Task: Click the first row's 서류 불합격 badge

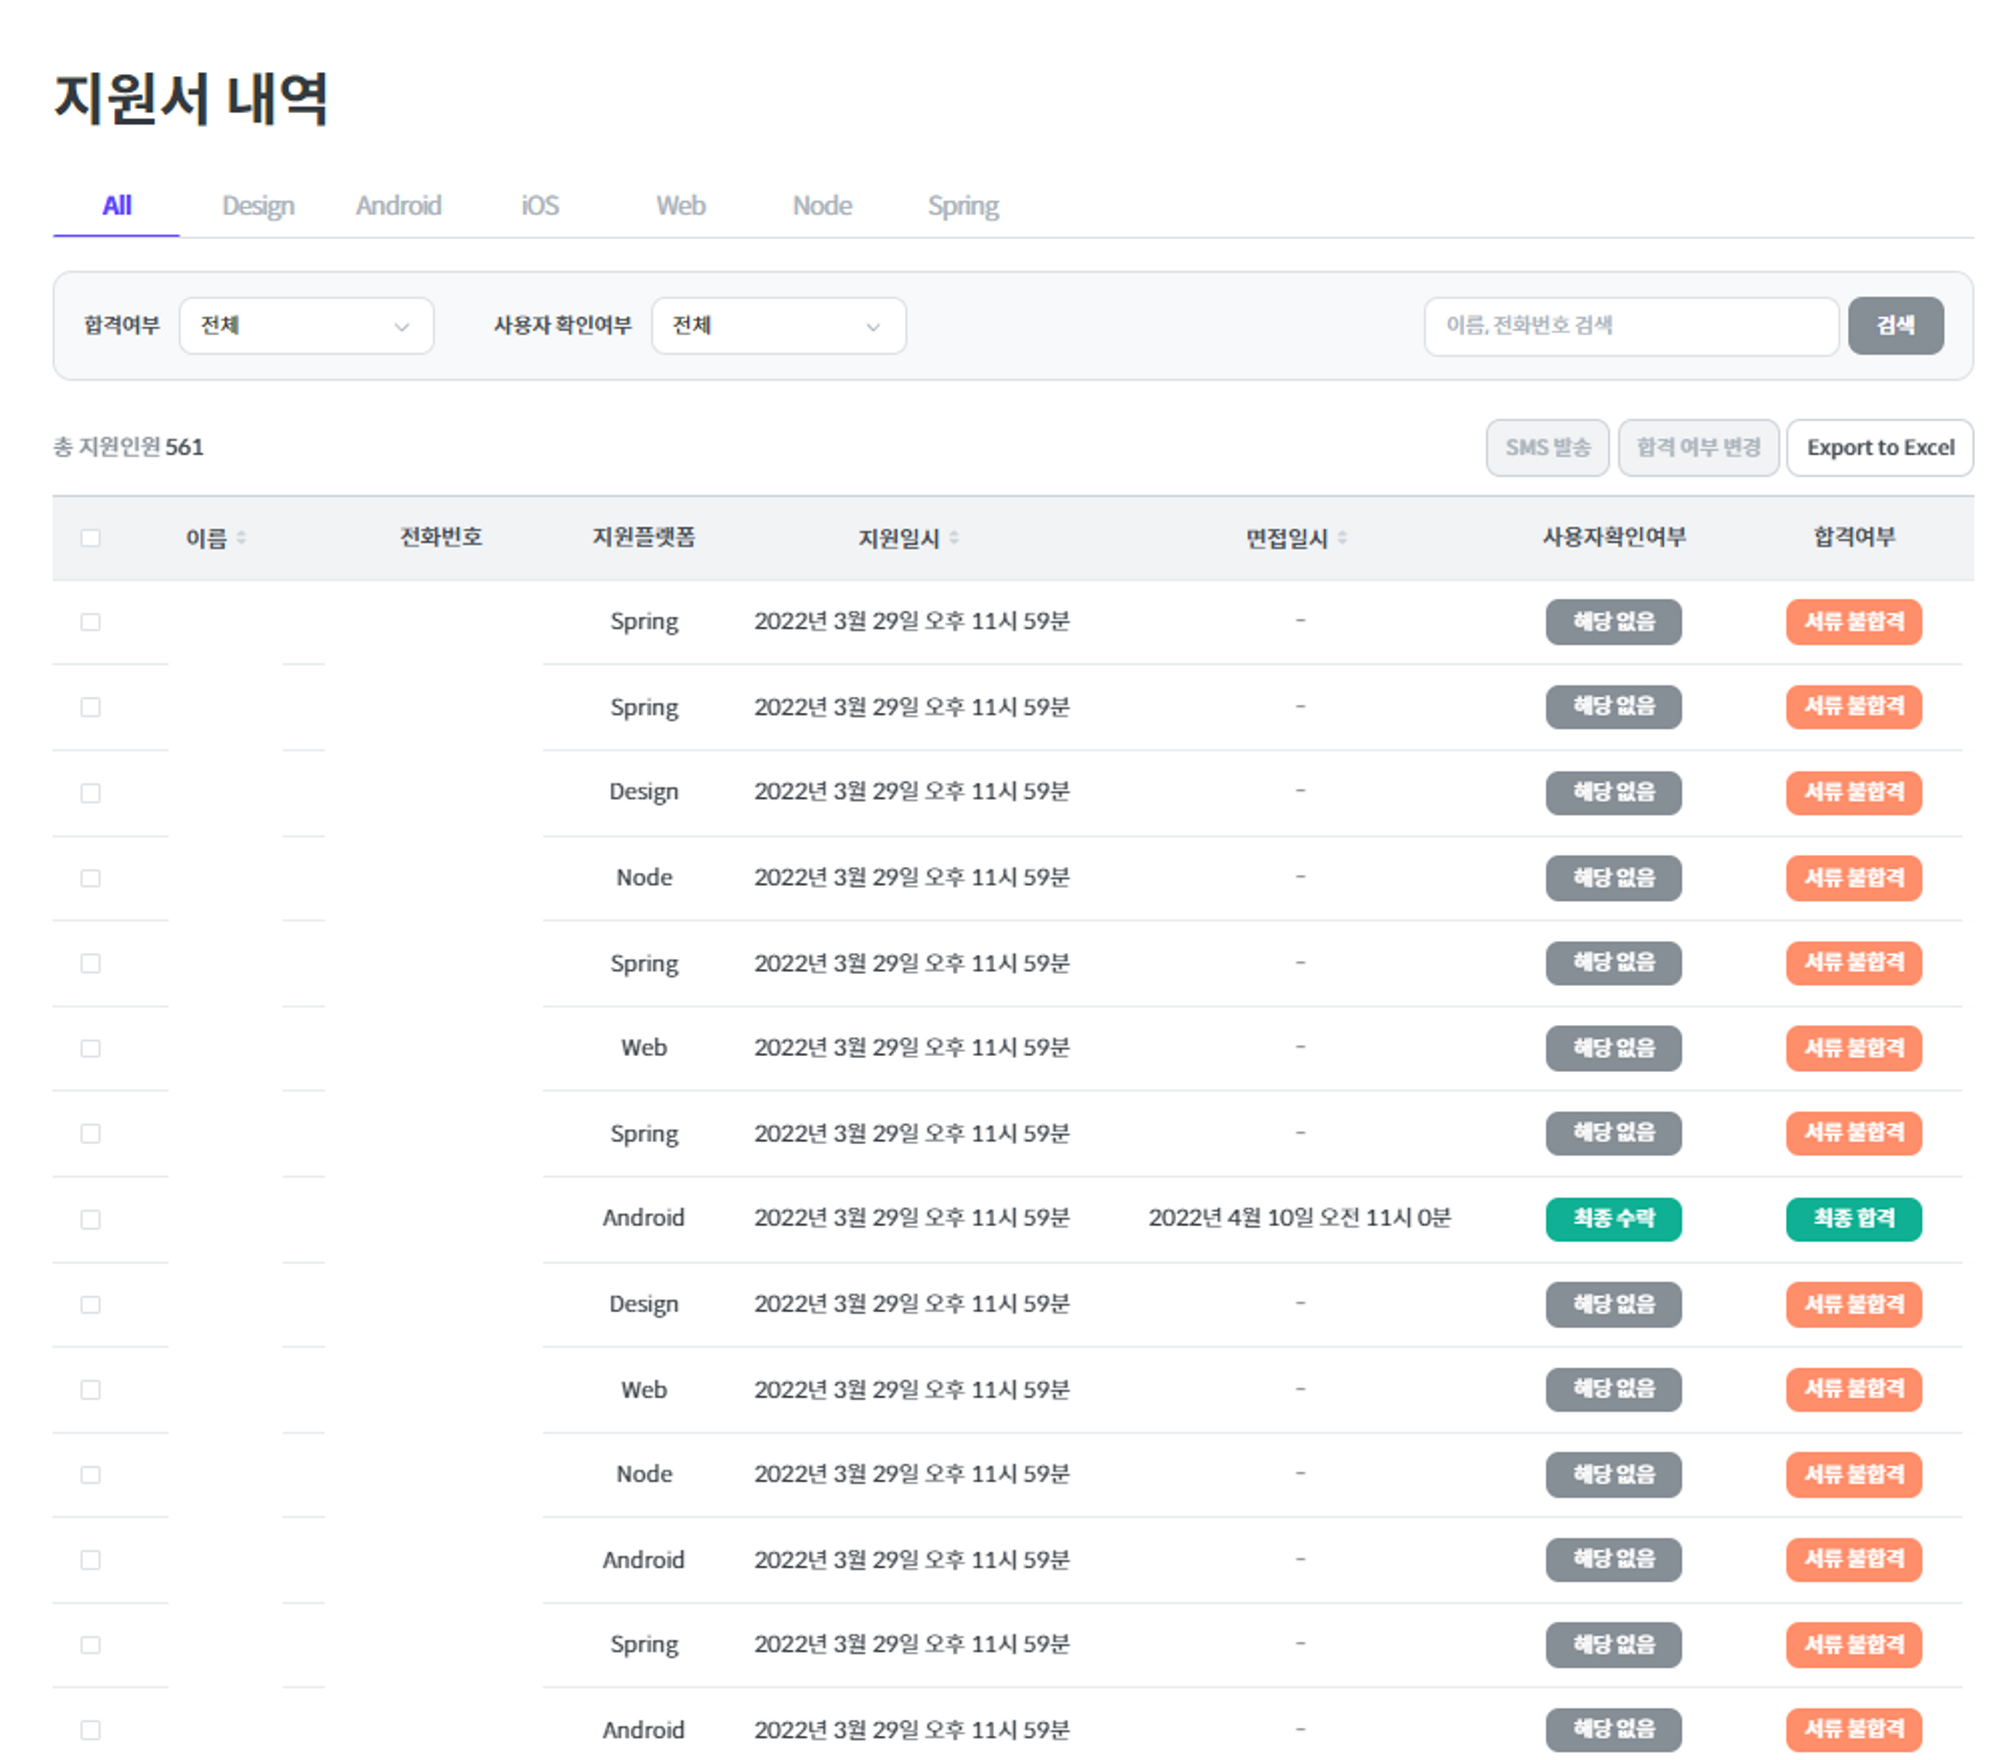Action: pyautogui.click(x=1853, y=621)
